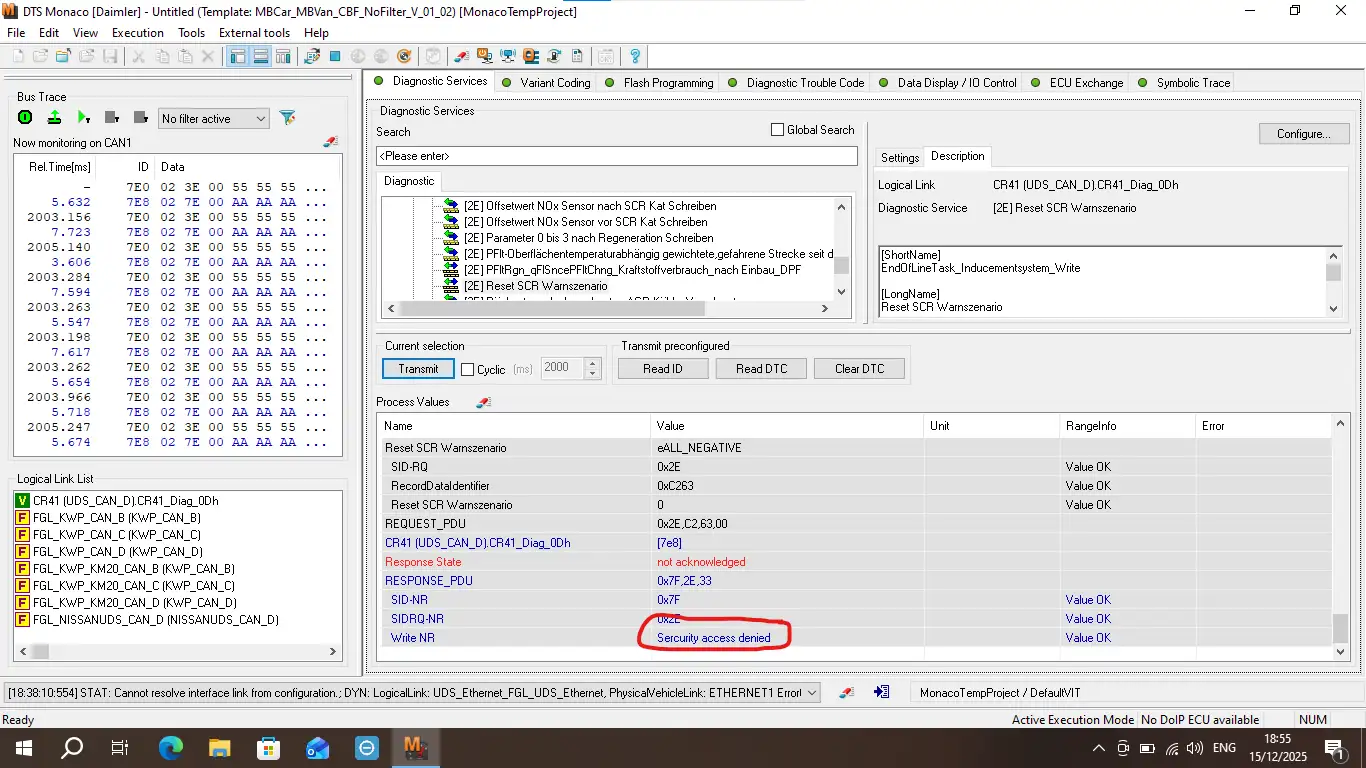Expand the status bar message dropdown
The height and width of the screenshot is (768, 1366).
812,692
